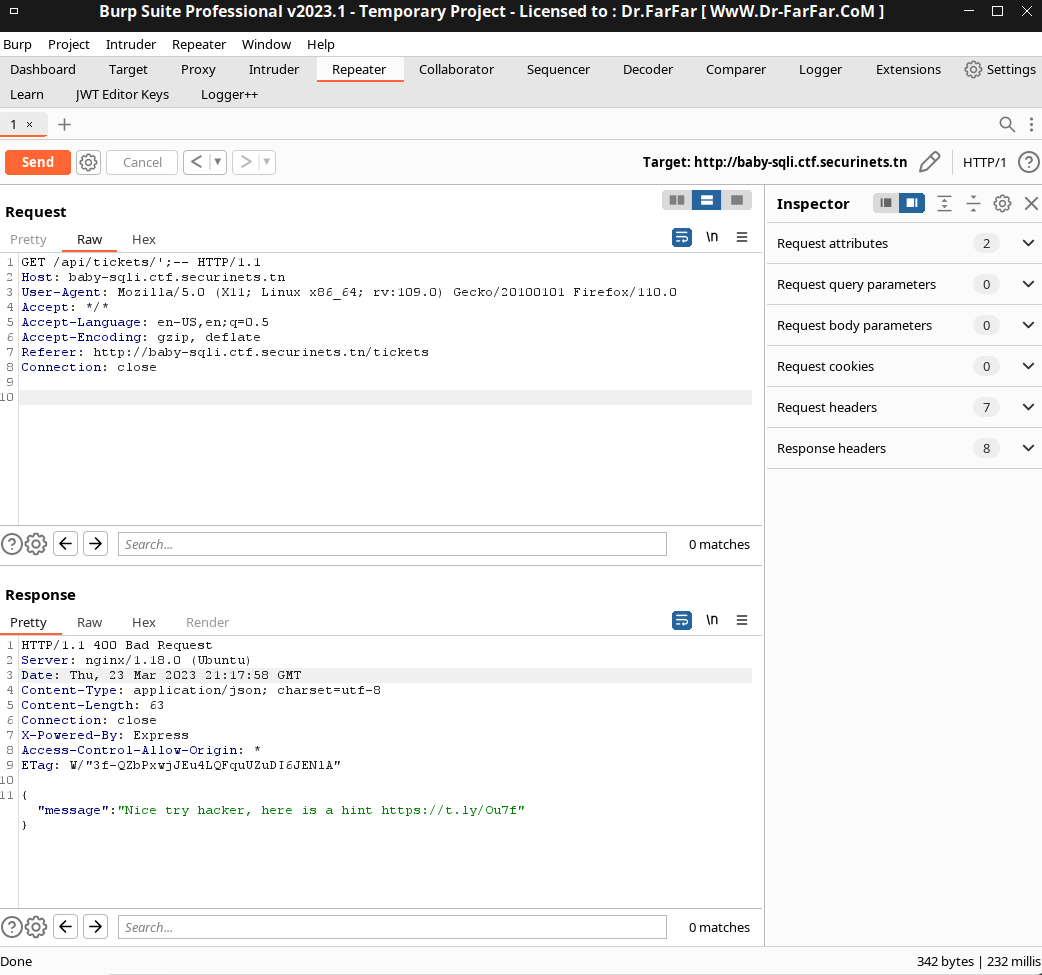
Task: Open the Help menu
Action: tap(320, 45)
